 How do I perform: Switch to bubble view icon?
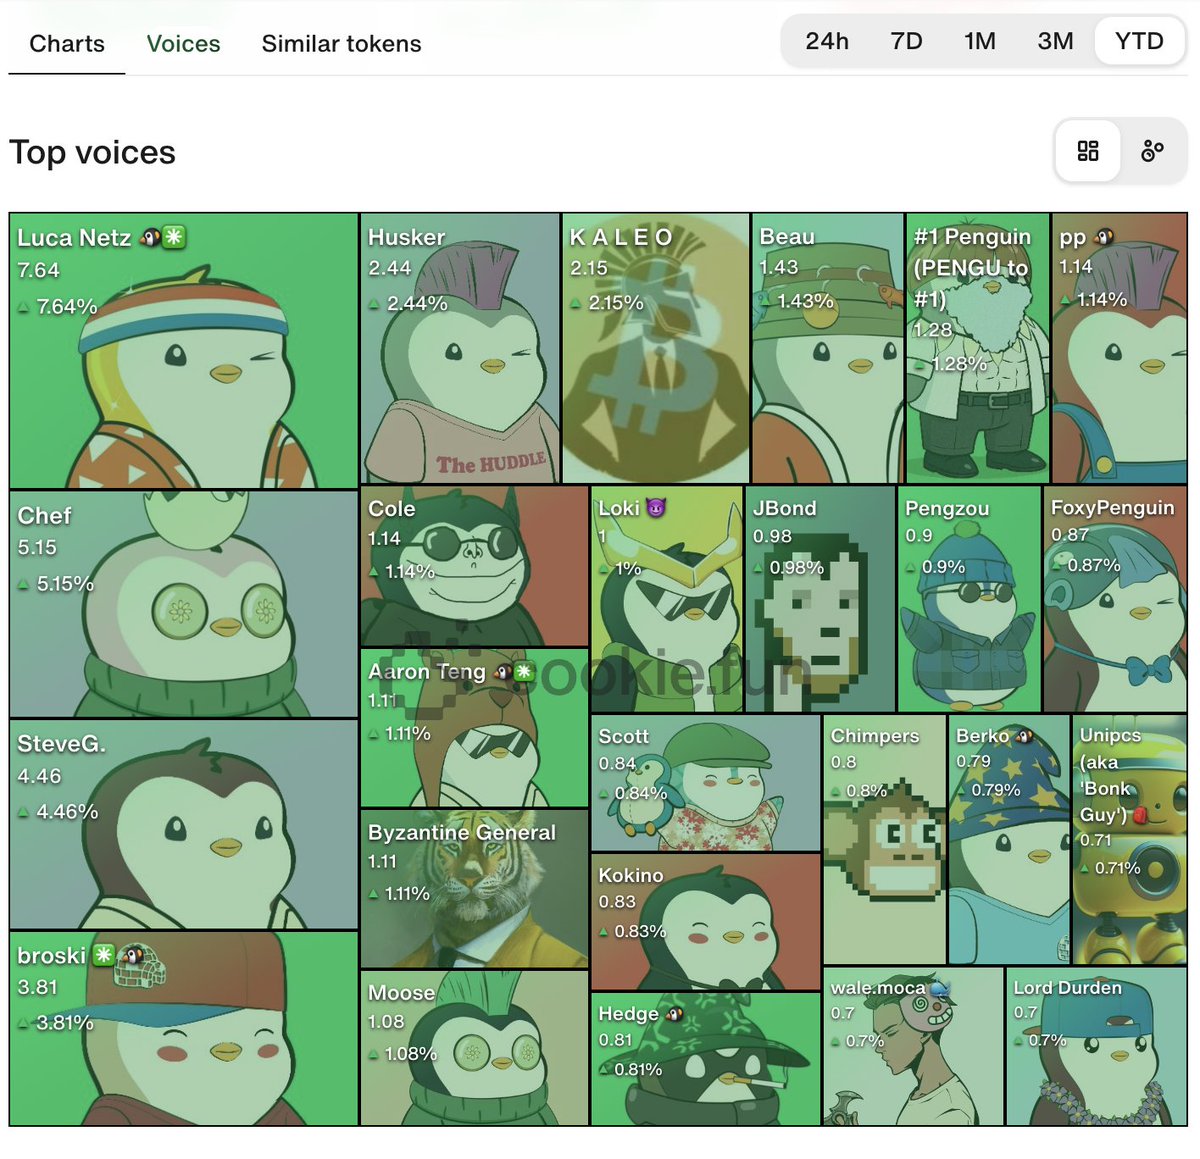[x=1152, y=151]
